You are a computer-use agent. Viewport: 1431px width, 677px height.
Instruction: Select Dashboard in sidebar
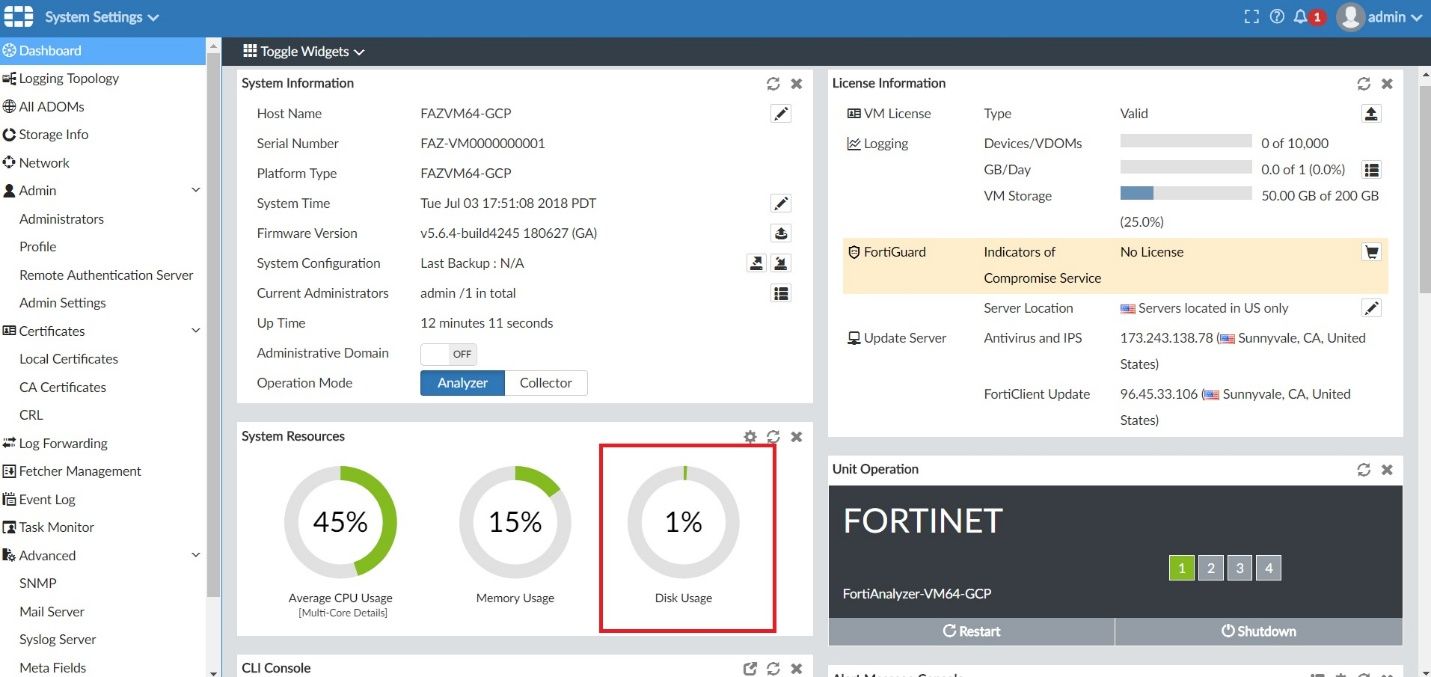(x=103, y=50)
